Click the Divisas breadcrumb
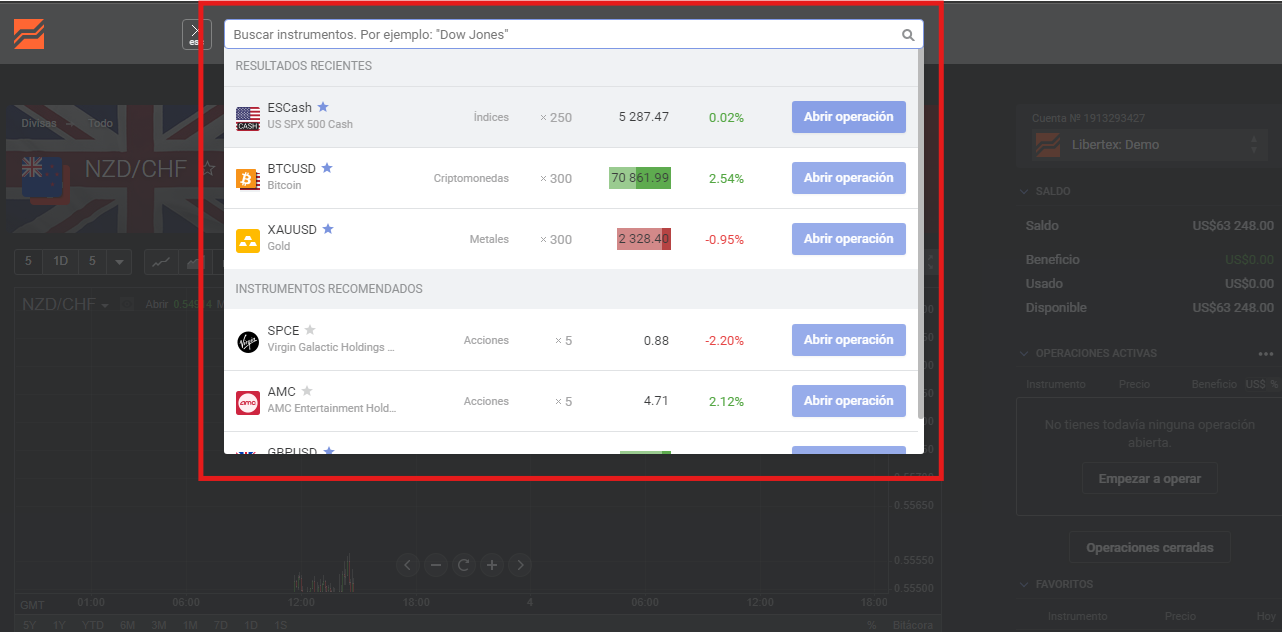1282x632 pixels. click(x=39, y=124)
